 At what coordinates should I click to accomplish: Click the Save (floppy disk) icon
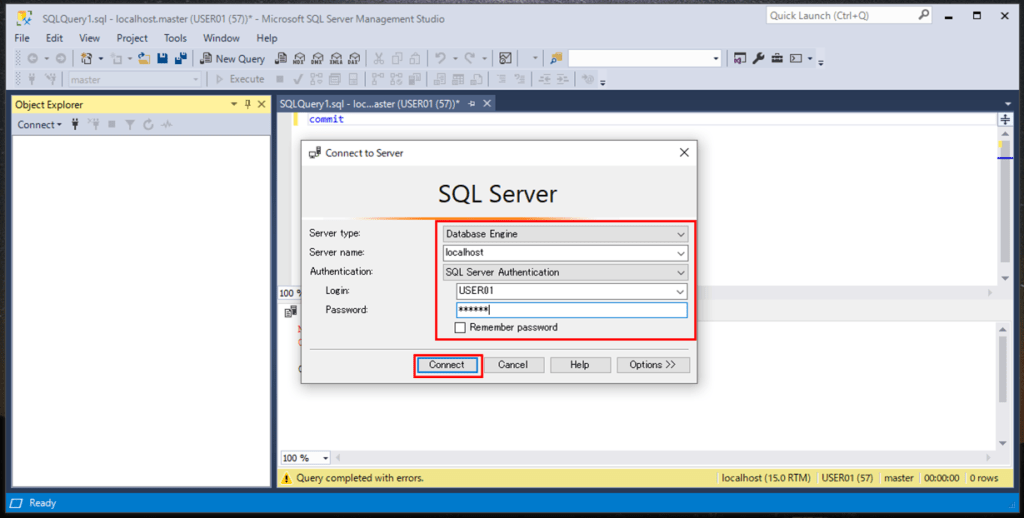point(163,59)
